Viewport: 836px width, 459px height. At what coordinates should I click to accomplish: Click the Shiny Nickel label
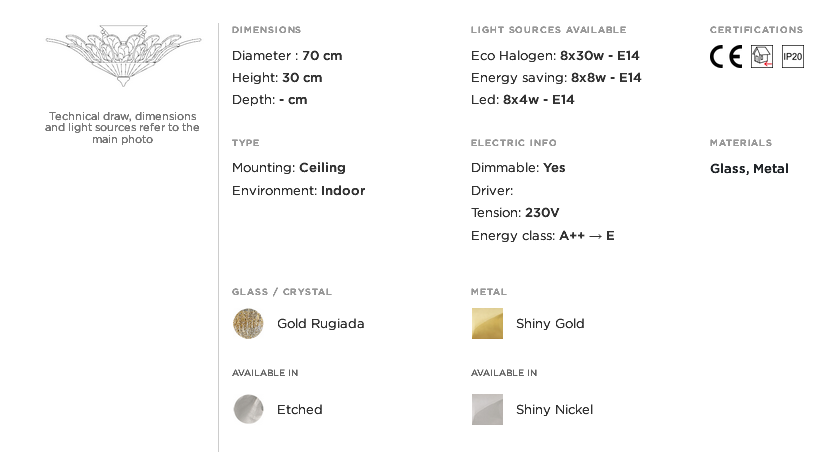[554, 409]
